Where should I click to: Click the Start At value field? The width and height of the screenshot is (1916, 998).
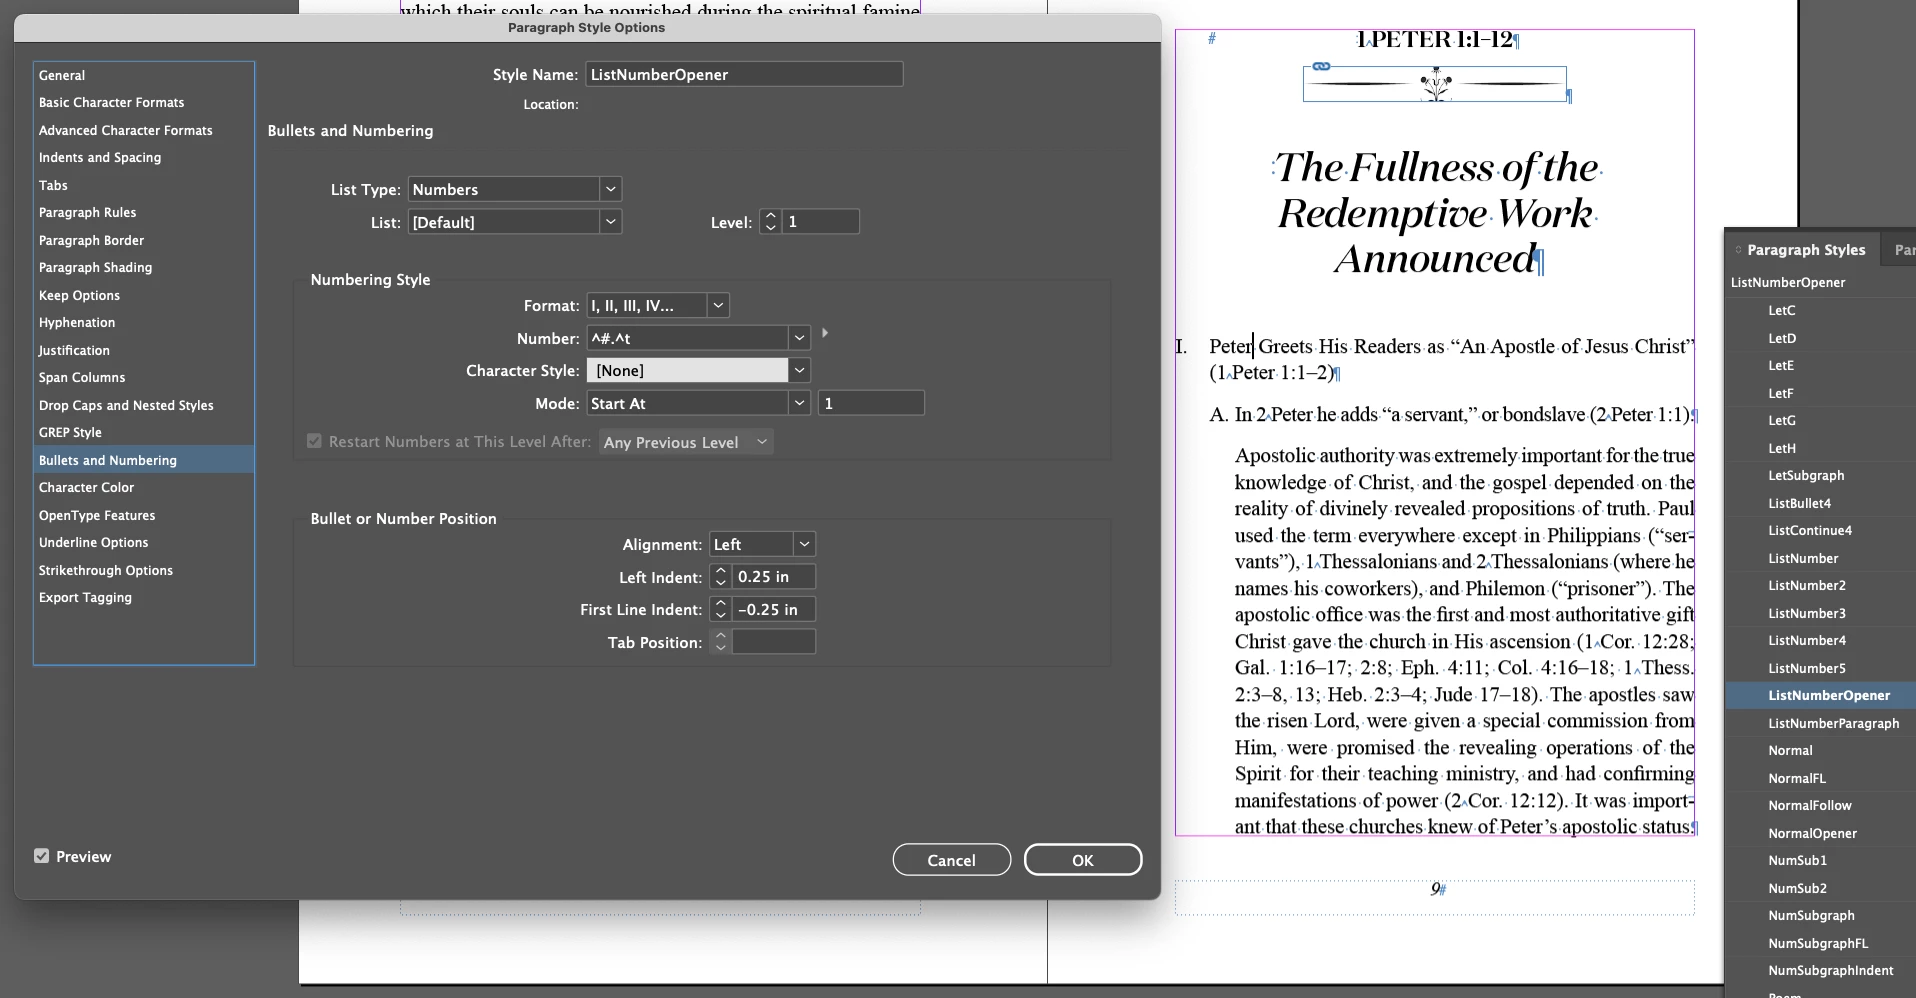pyautogui.click(x=871, y=403)
